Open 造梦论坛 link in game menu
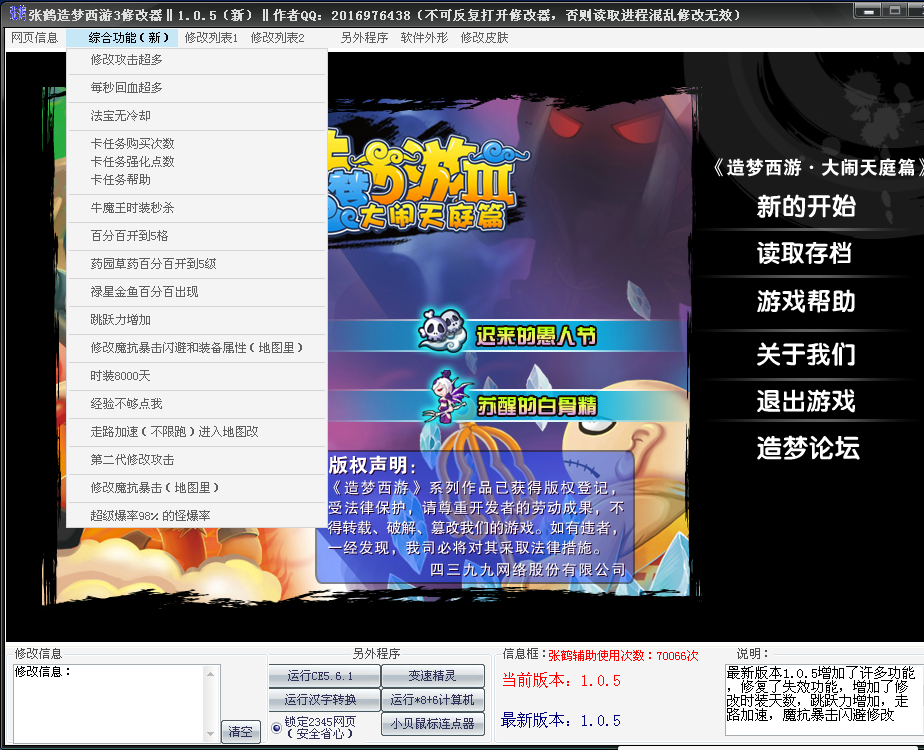This screenshot has width=924, height=750. [808, 448]
